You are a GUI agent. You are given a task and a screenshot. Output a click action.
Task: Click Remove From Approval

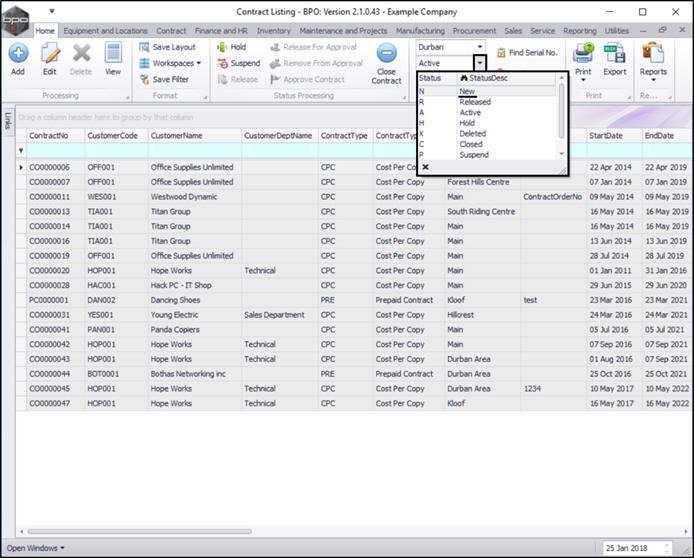(x=316, y=63)
